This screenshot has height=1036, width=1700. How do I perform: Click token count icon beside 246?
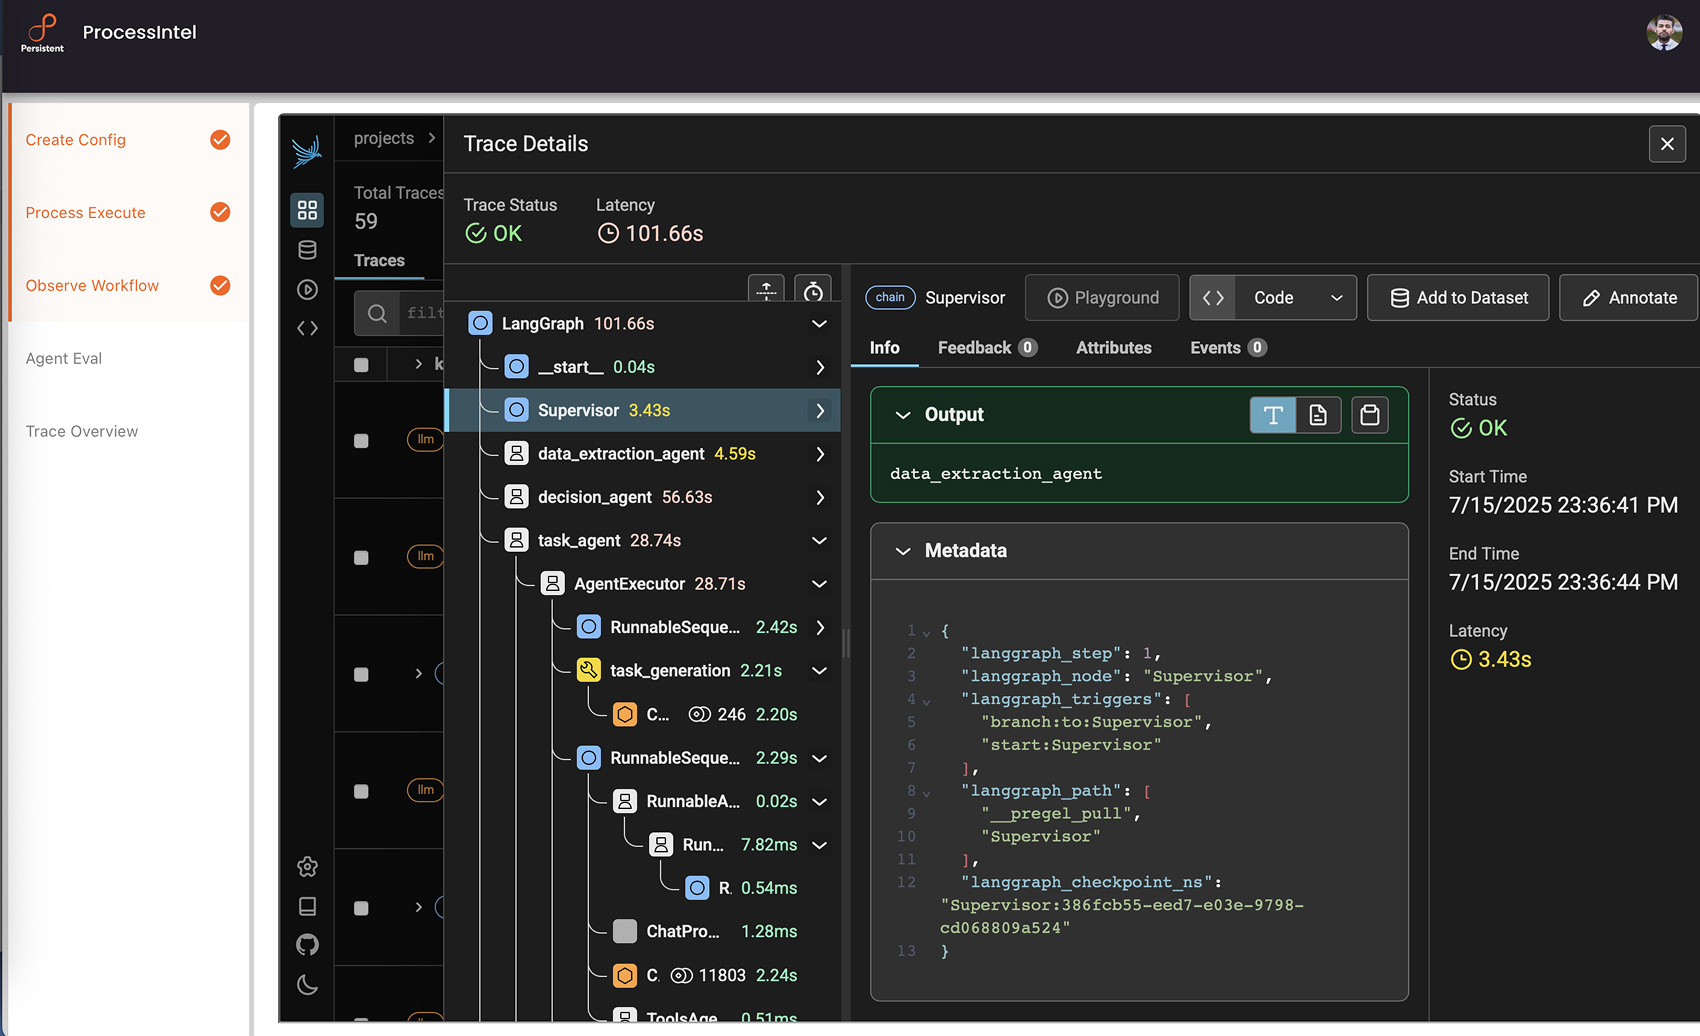point(699,714)
